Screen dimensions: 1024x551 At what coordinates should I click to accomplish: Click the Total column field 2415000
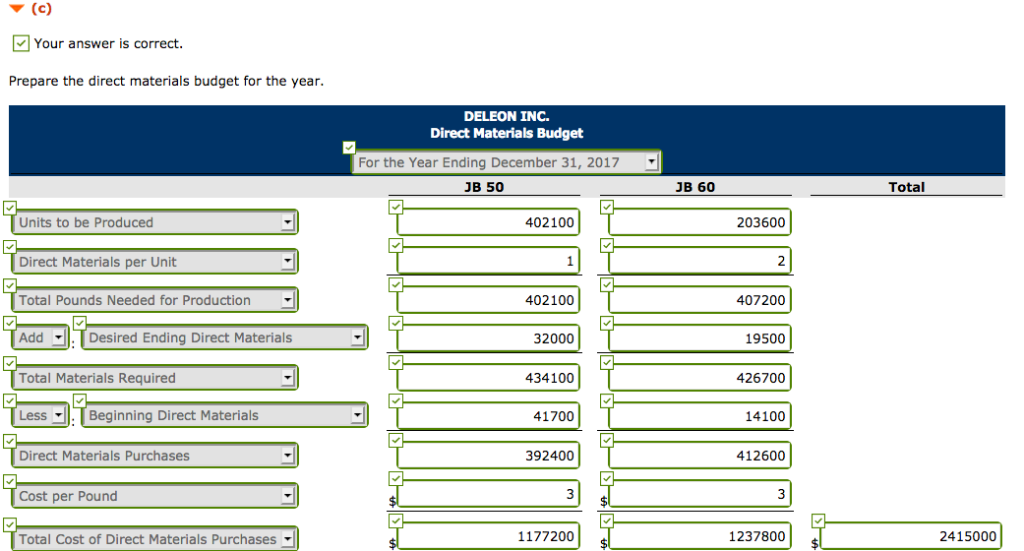(x=910, y=536)
